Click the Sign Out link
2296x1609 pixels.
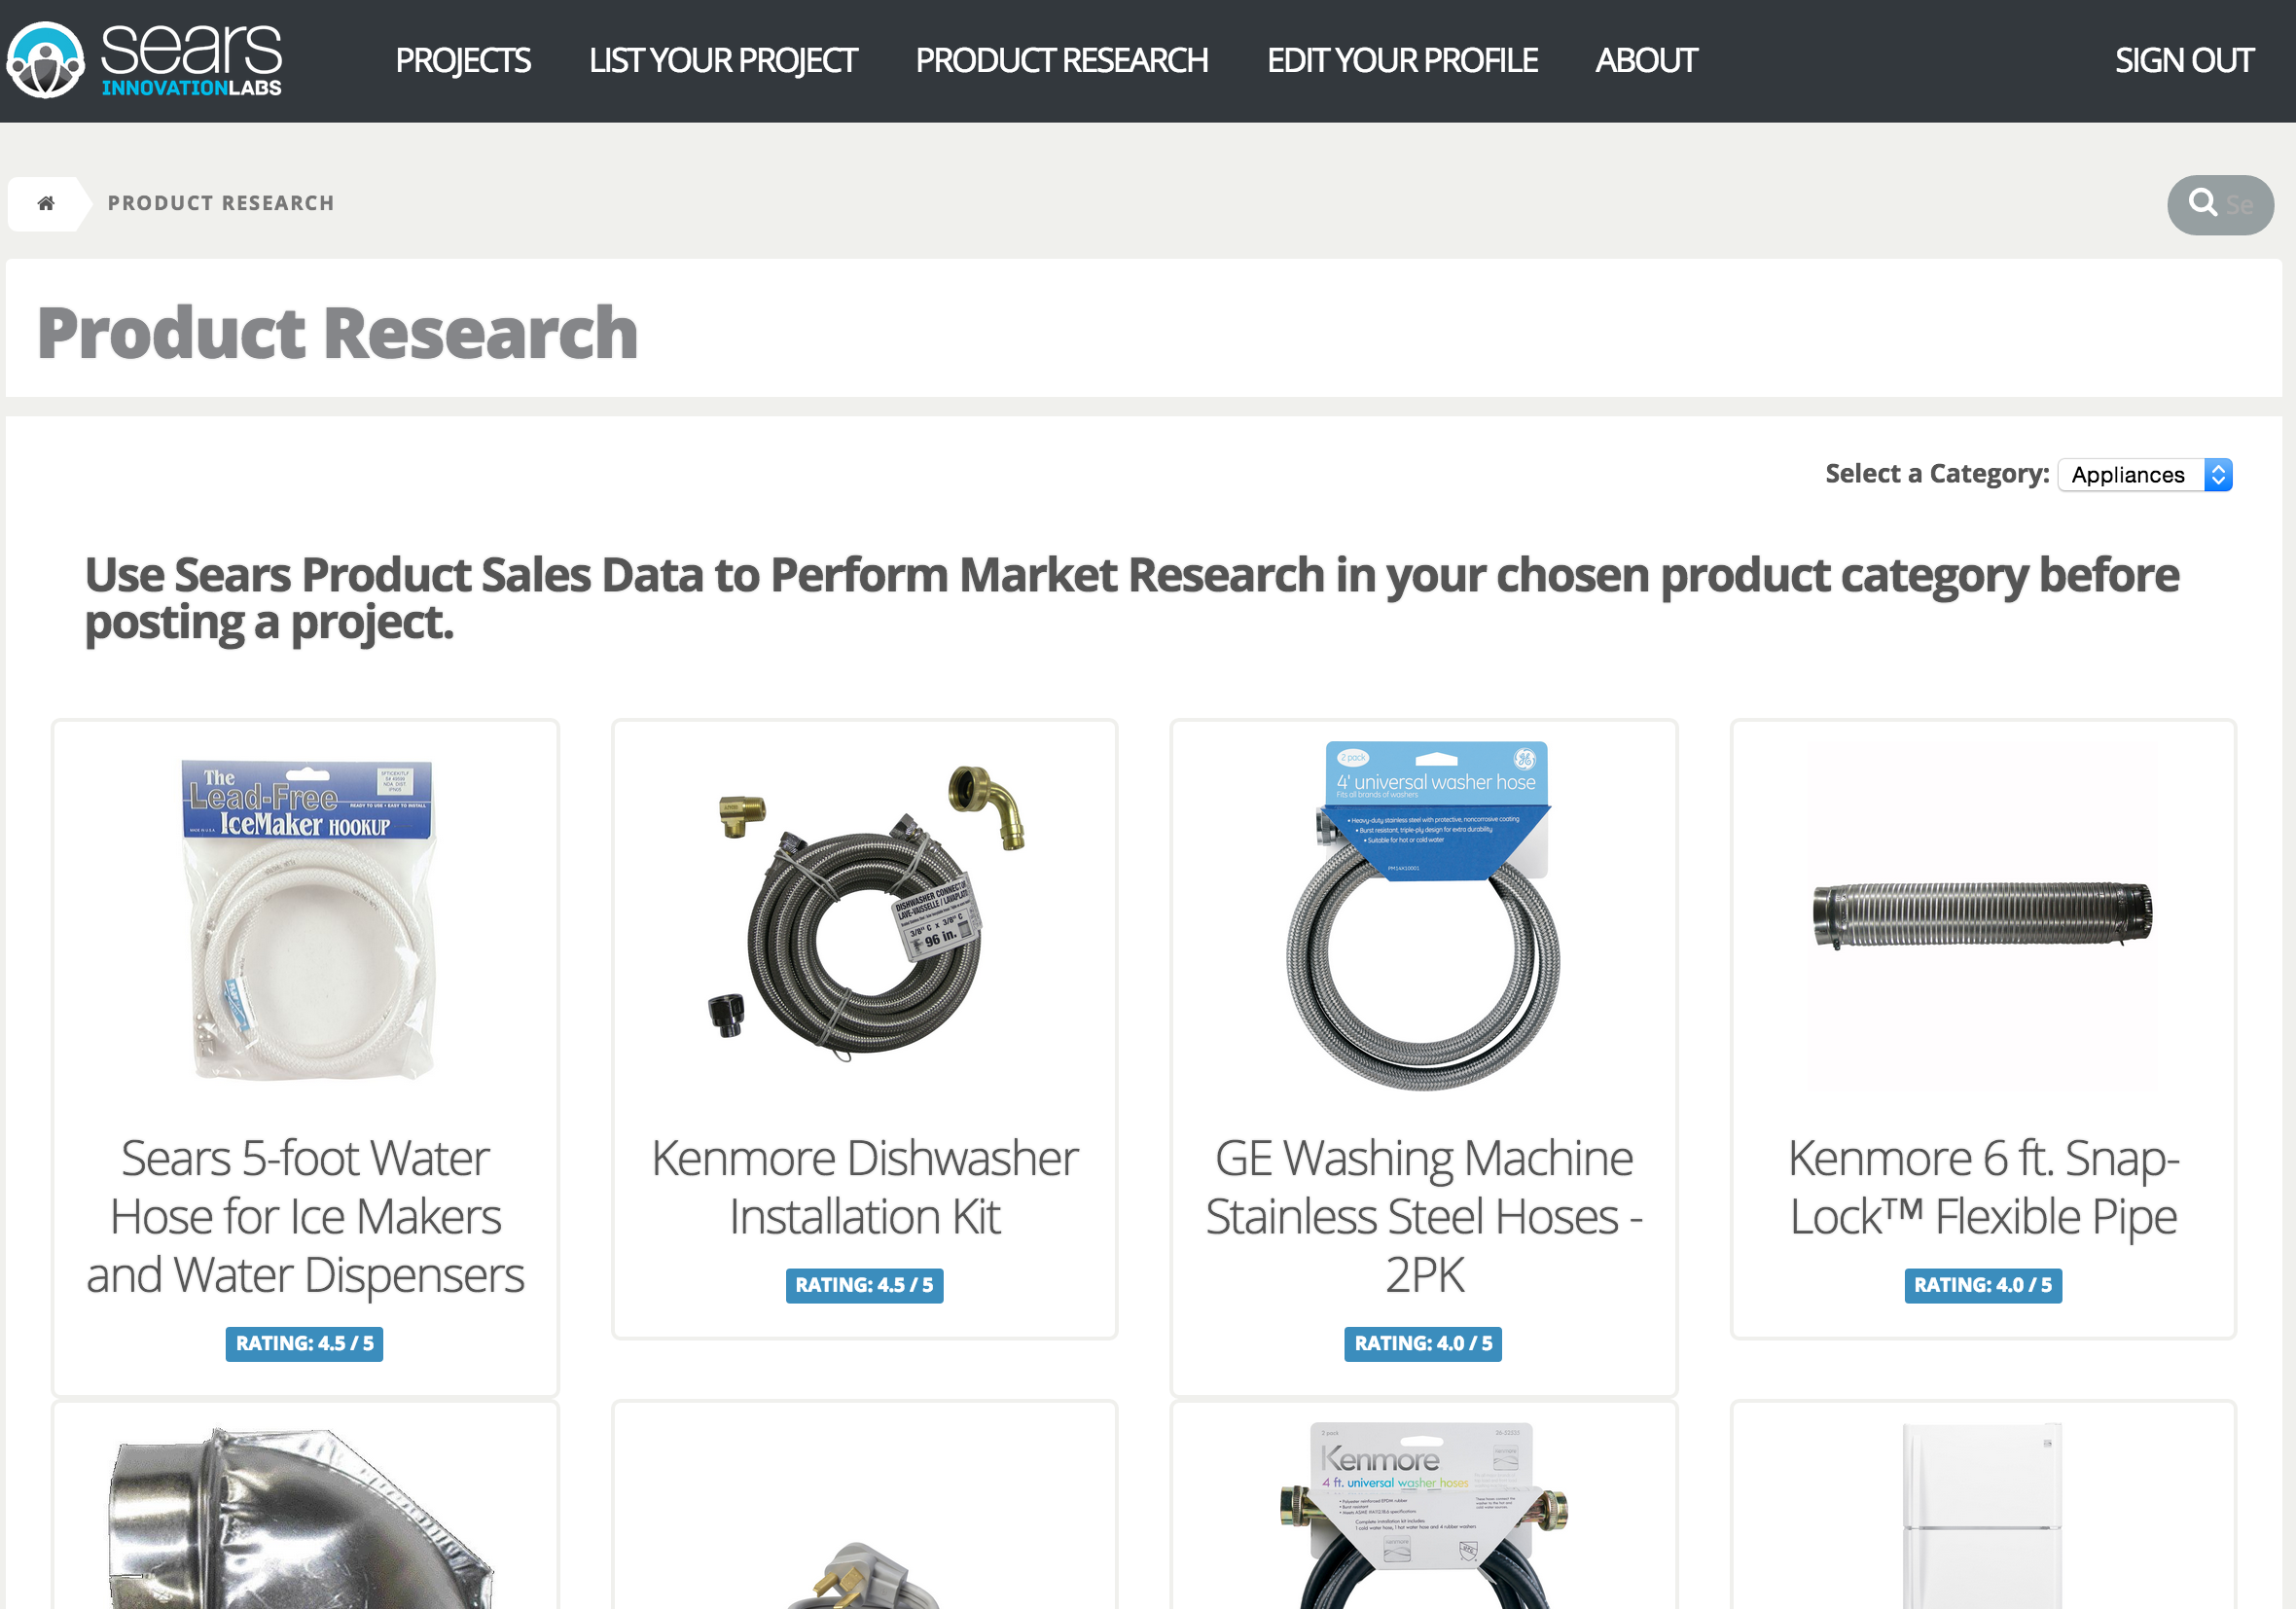(2183, 61)
